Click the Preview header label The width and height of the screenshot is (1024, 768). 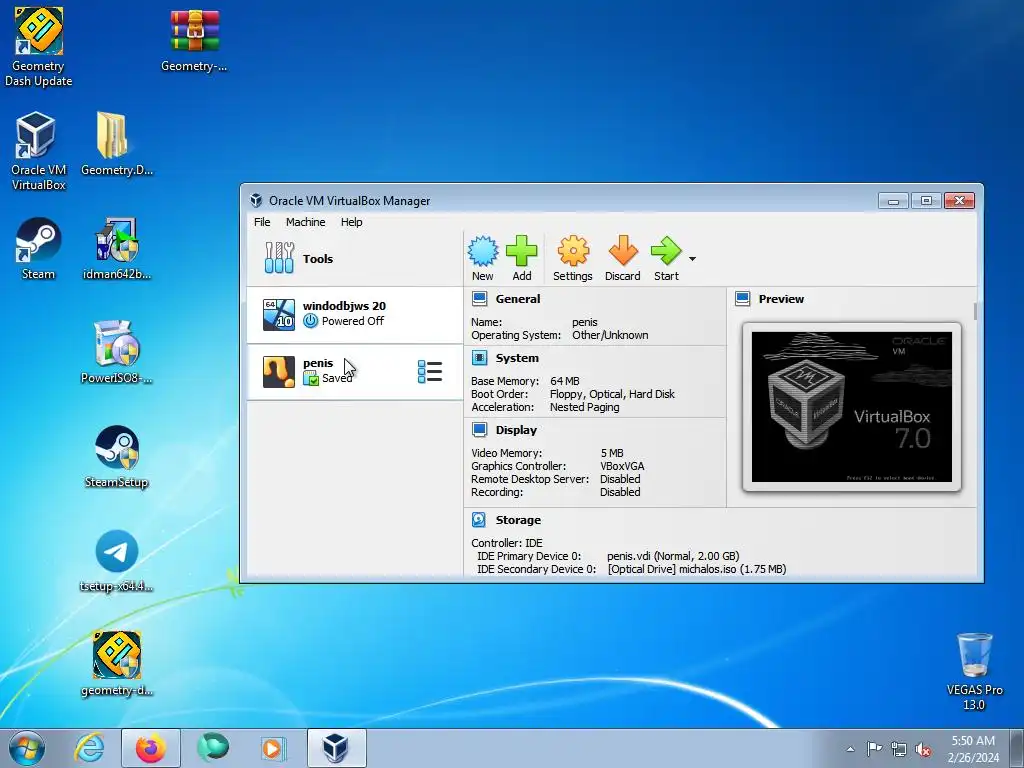click(781, 299)
